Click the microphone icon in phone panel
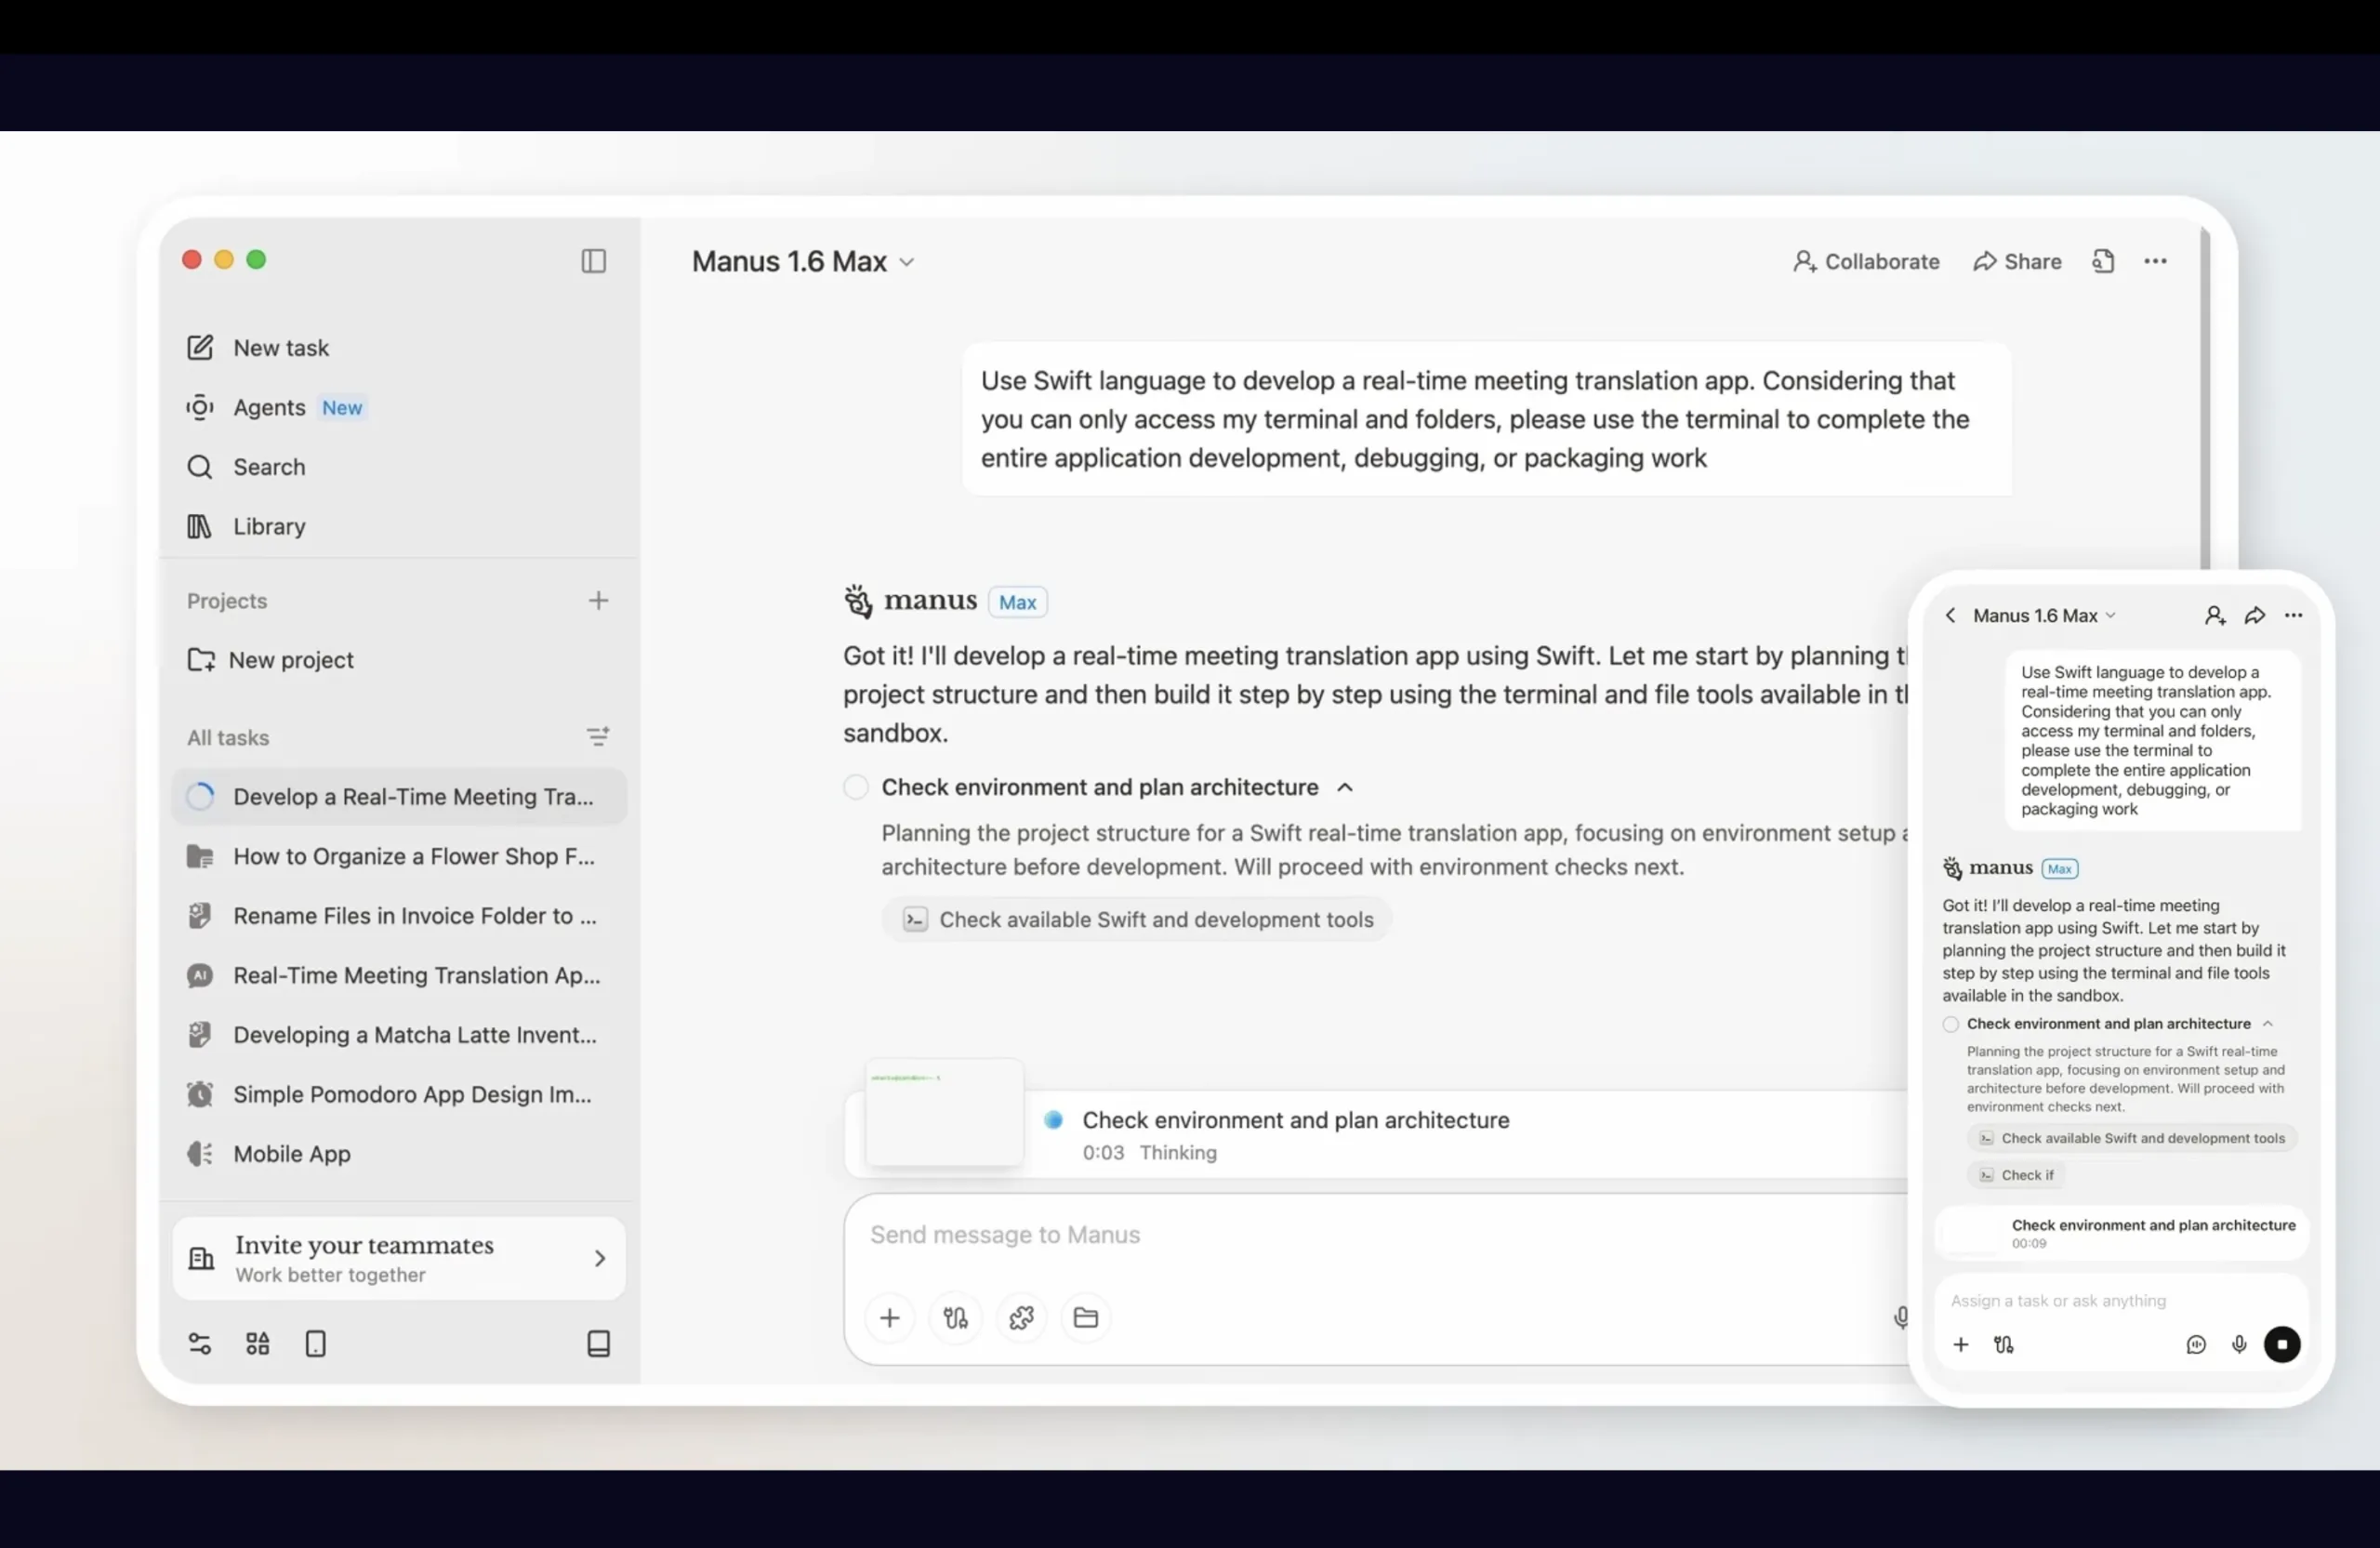The image size is (2380, 1548). coord(2239,1345)
